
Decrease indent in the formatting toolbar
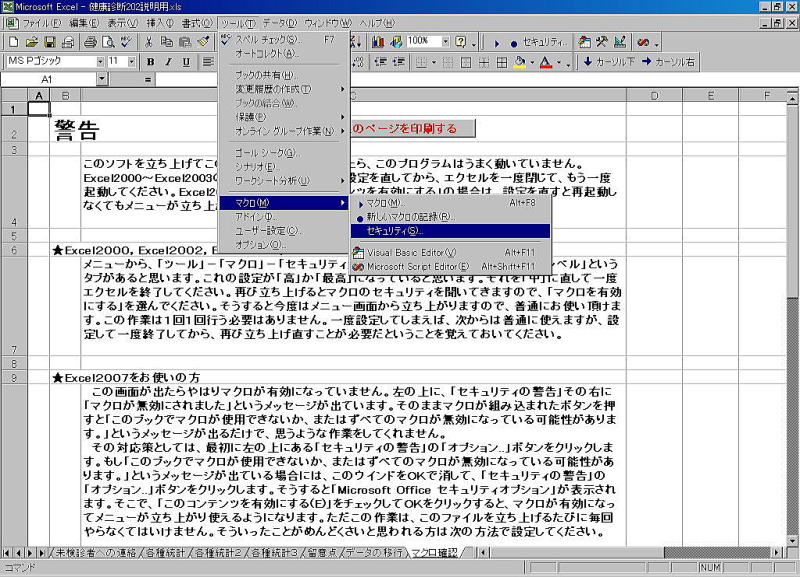click(x=381, y=62)
